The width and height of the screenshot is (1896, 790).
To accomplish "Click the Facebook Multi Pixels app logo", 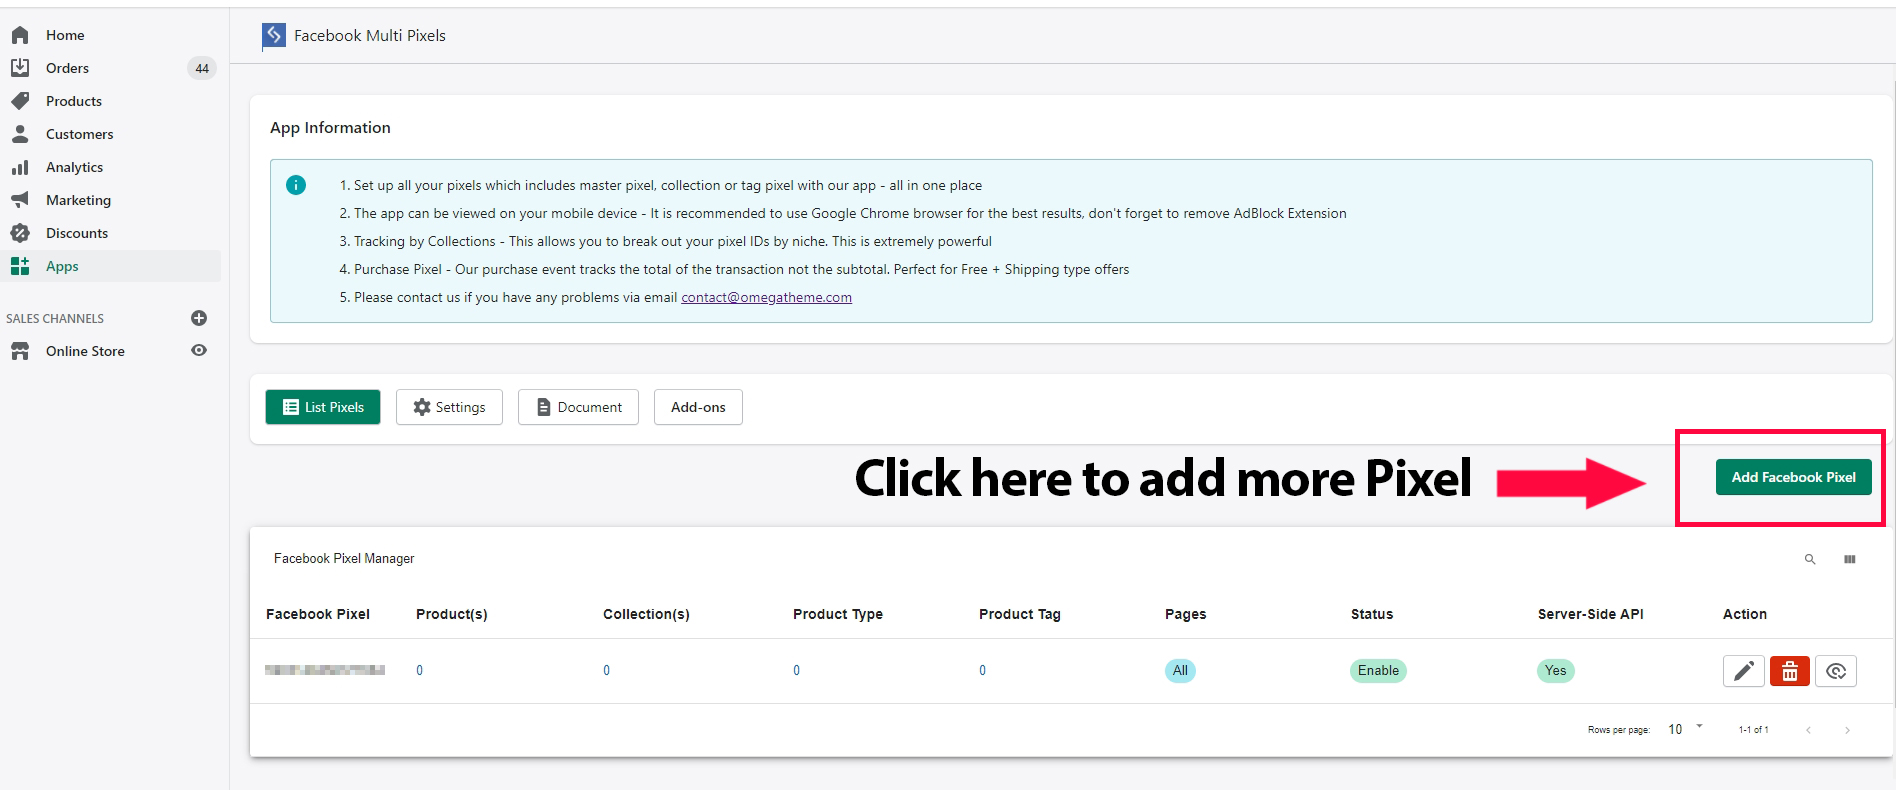I will coord(273,36).
